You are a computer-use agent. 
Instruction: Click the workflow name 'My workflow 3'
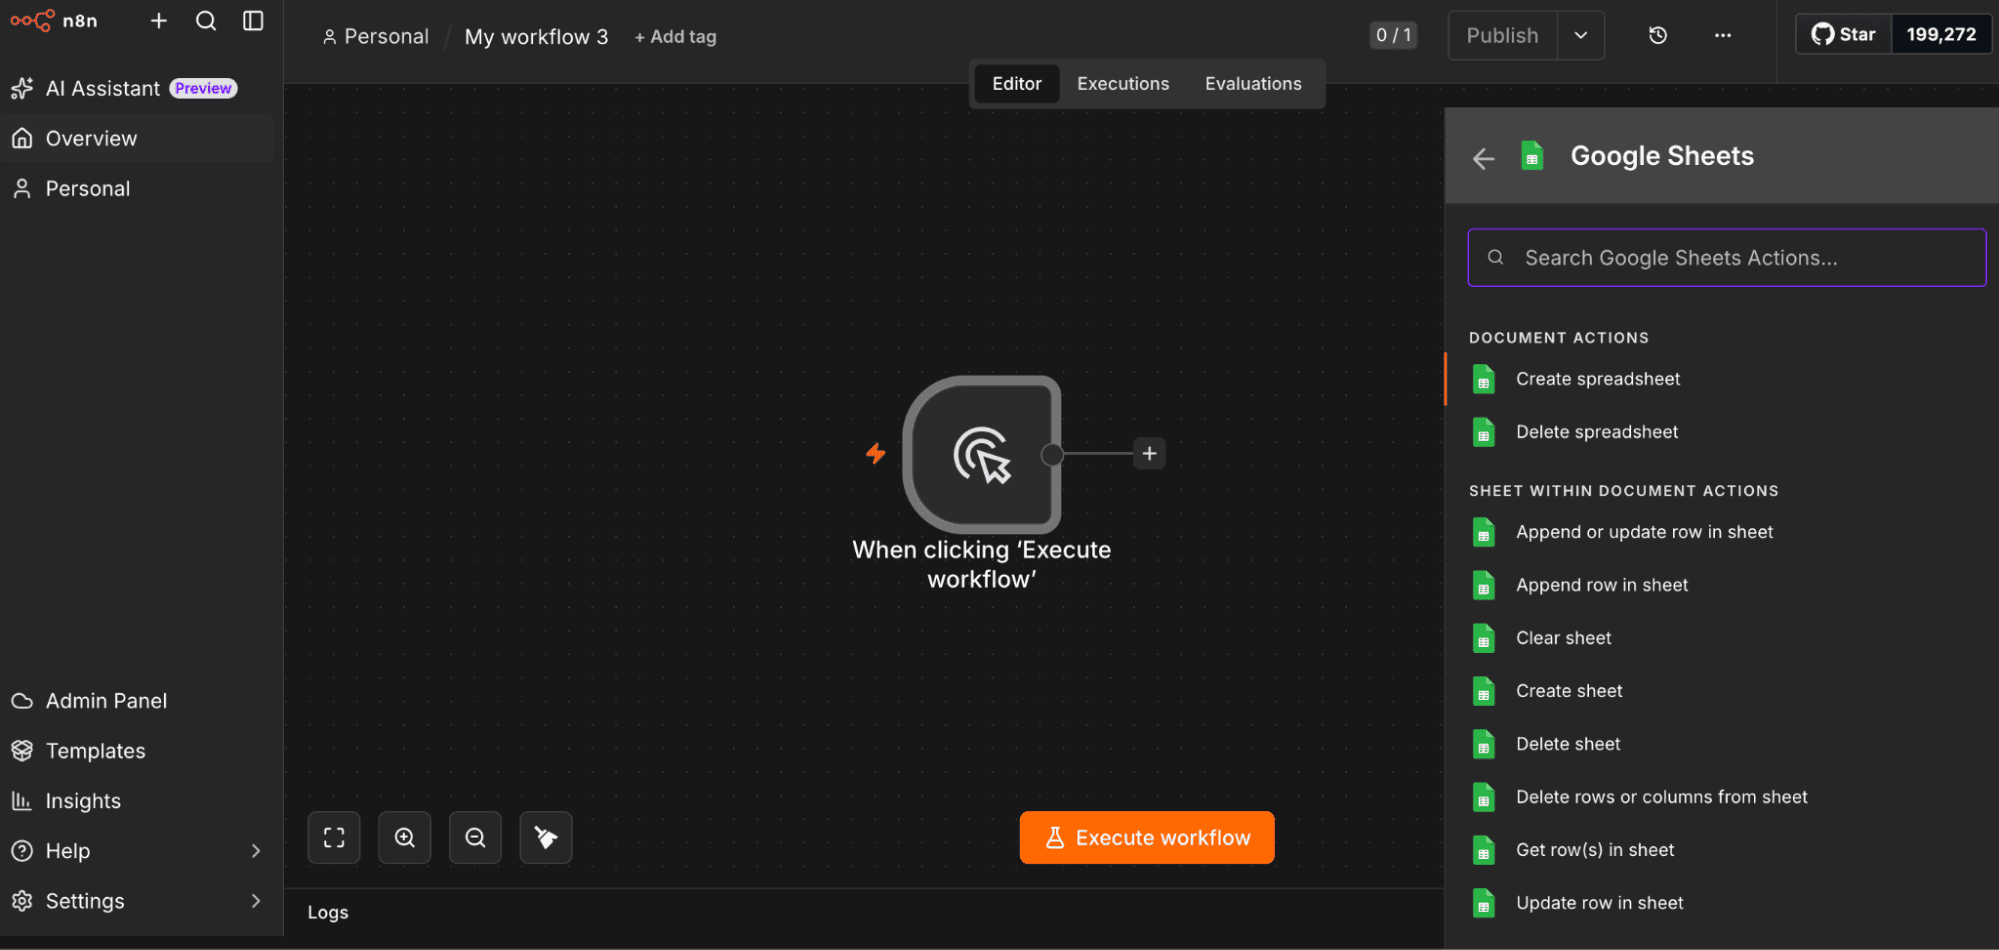click(536, 36)
